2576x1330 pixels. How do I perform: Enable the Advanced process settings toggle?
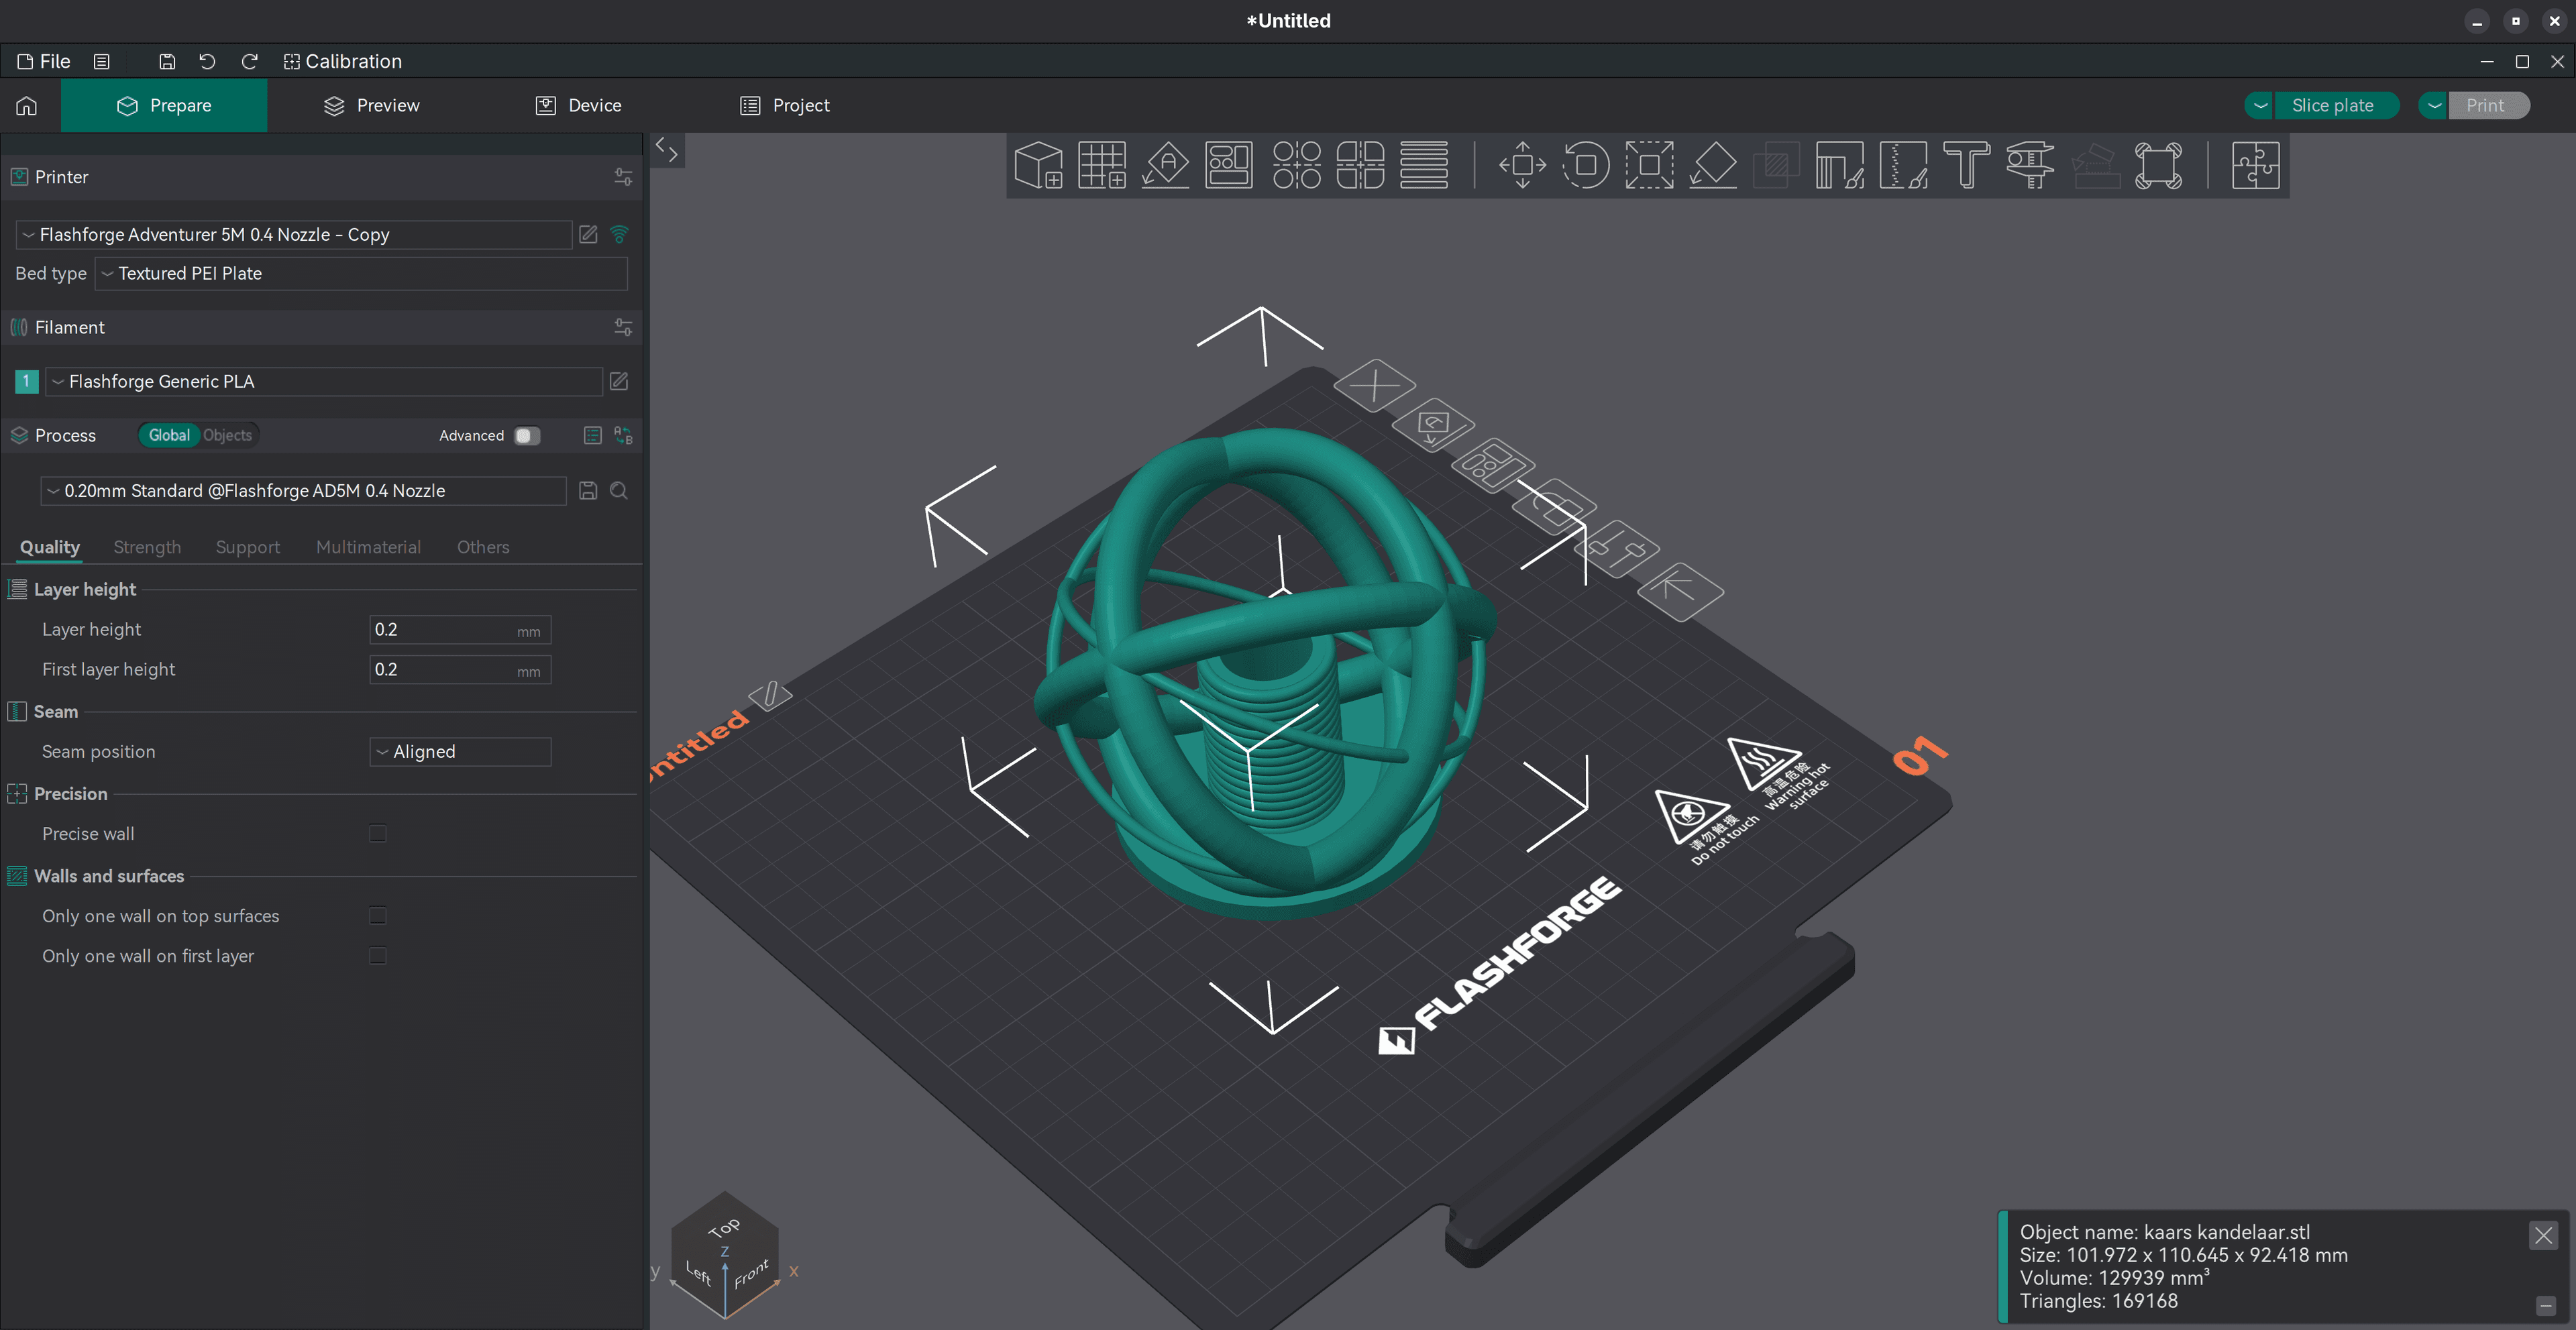526,436
